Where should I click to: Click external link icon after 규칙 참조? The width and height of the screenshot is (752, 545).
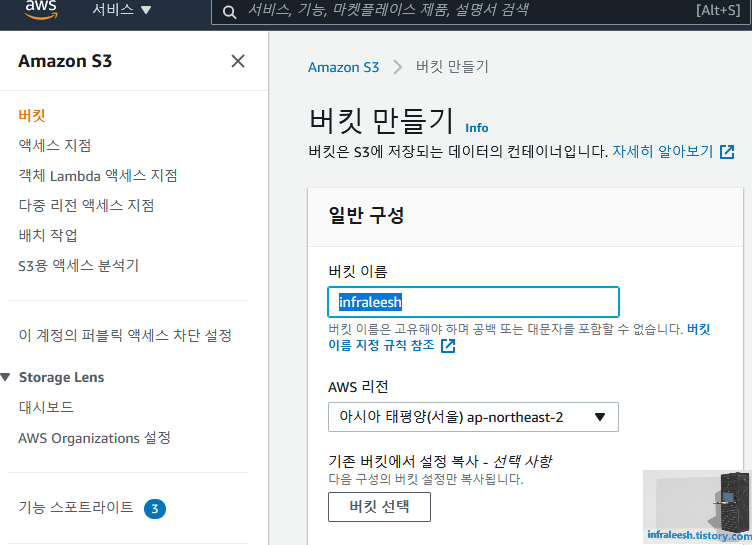tap(448, 345)
